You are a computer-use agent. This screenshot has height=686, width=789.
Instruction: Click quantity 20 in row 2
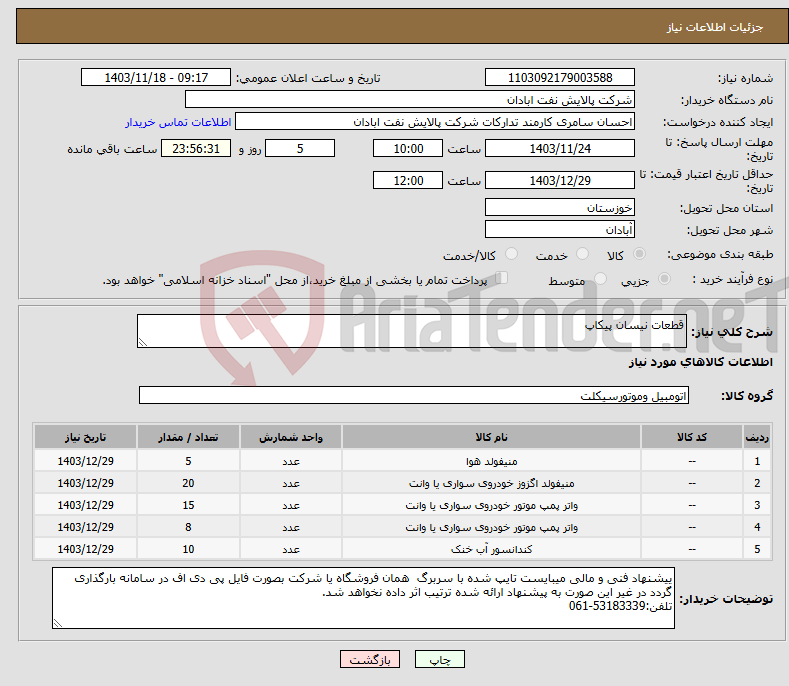coord(188,484)
